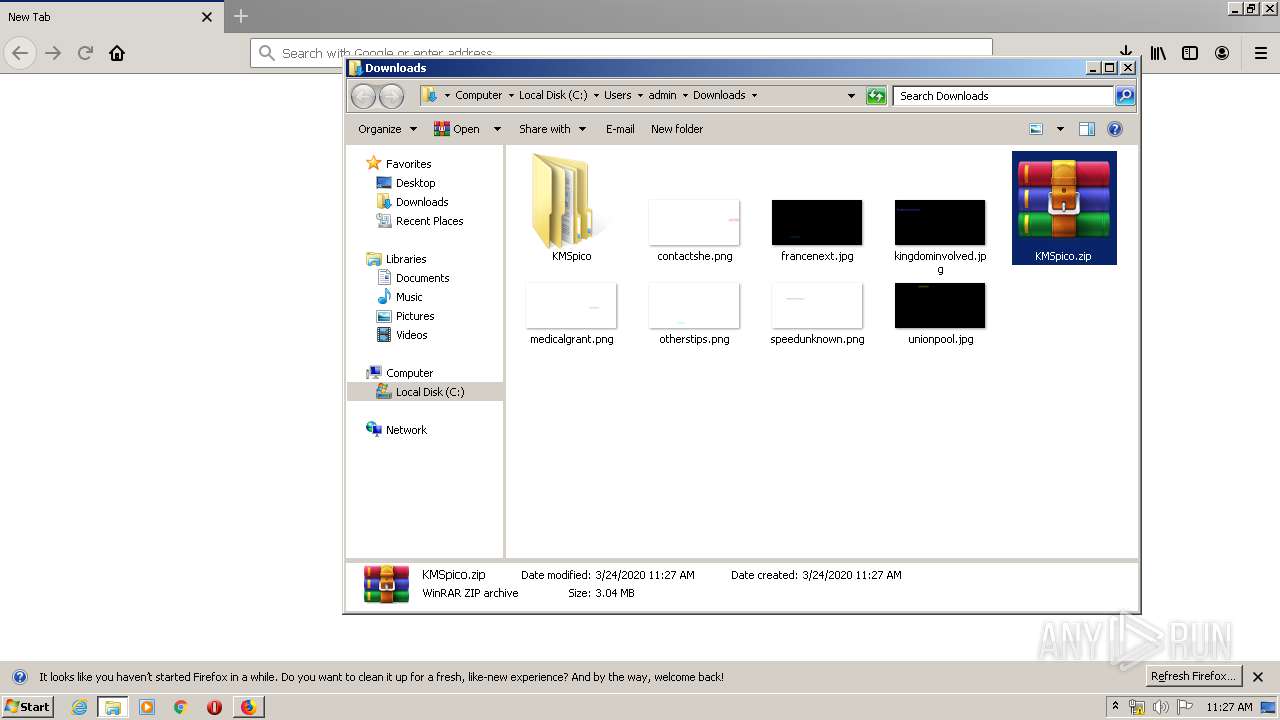The width and height of the screenshot is (1280, 720).
Task: Expand the Open dropdown arrow
Action: 496,129
